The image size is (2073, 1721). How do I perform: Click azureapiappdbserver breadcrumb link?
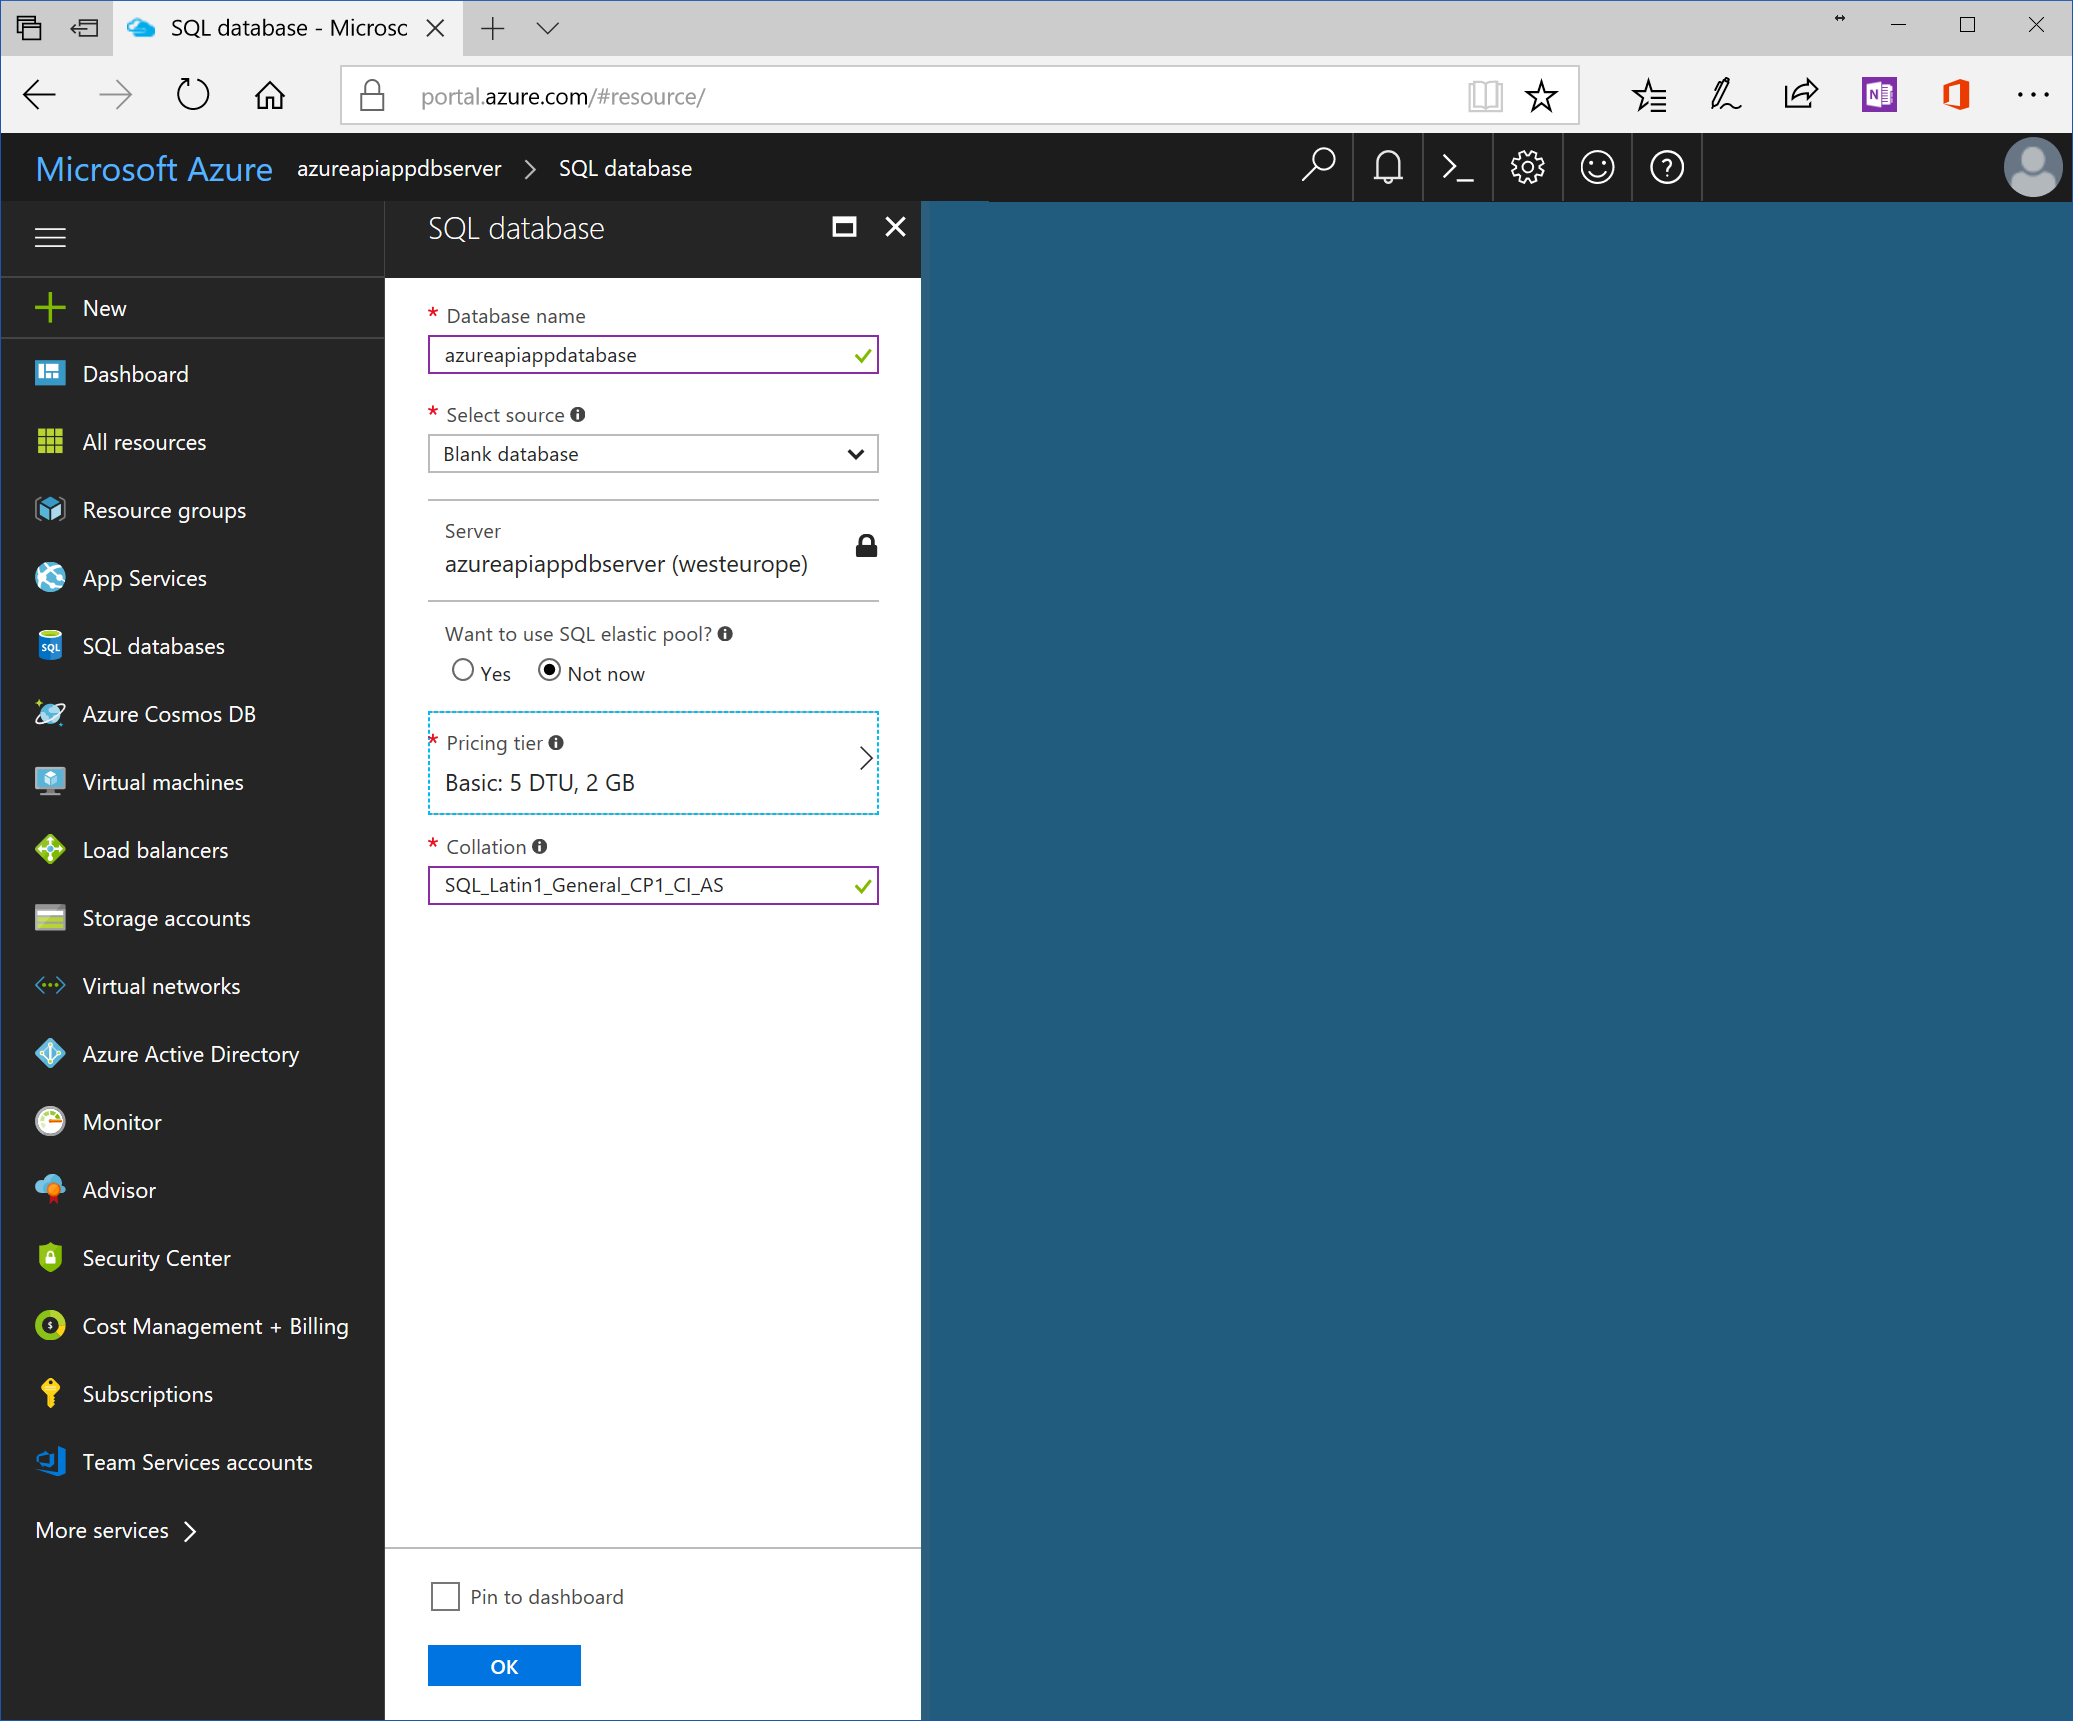coord(399,169)
